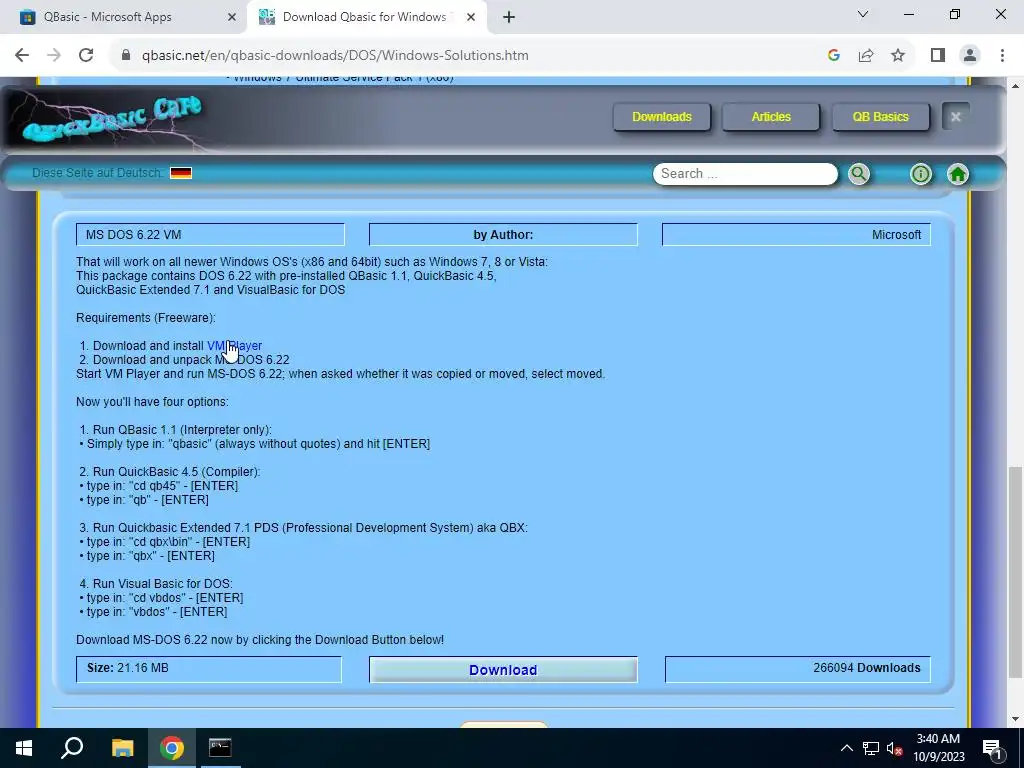Screen dimensions: 1024x768
Task: Click the scrollbar up arrow
Action: click(1016, 86)
